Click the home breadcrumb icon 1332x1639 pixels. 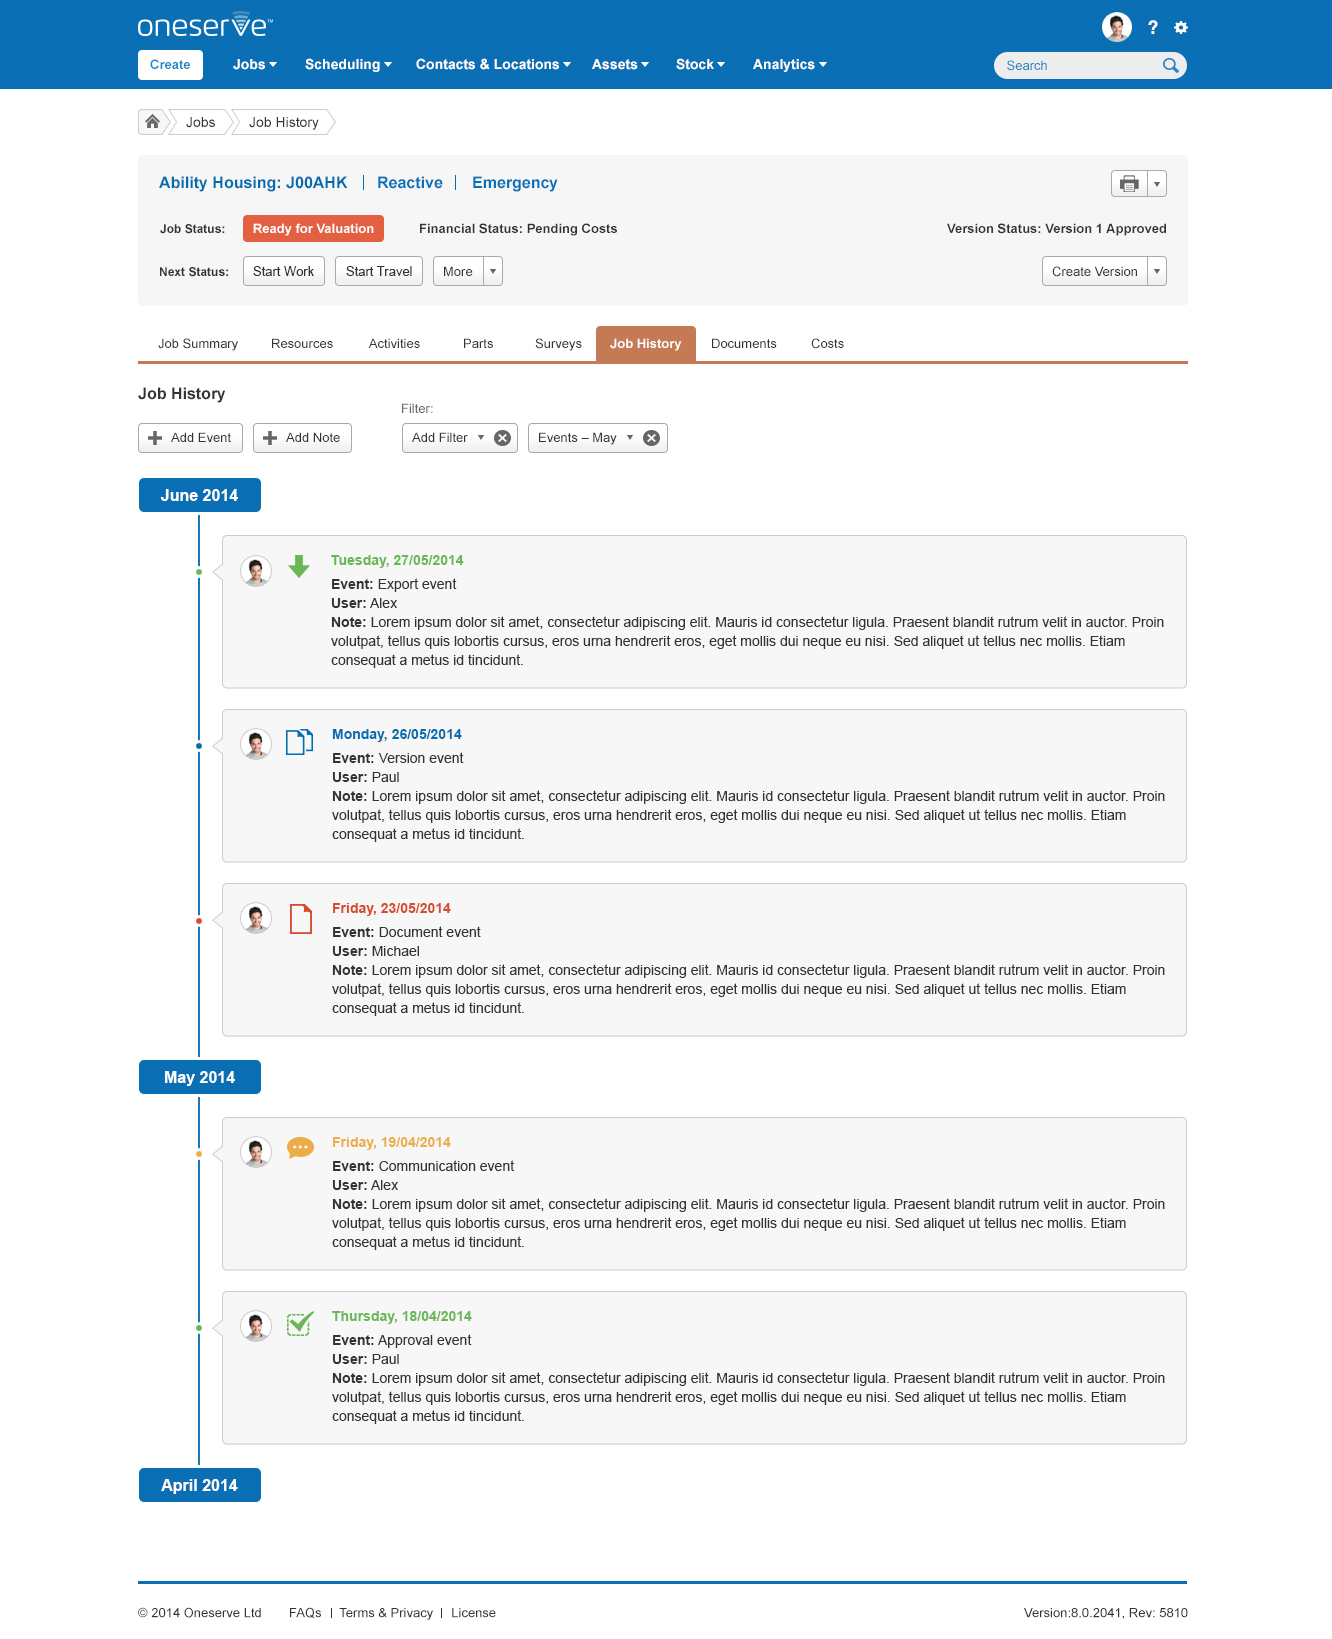152,122
